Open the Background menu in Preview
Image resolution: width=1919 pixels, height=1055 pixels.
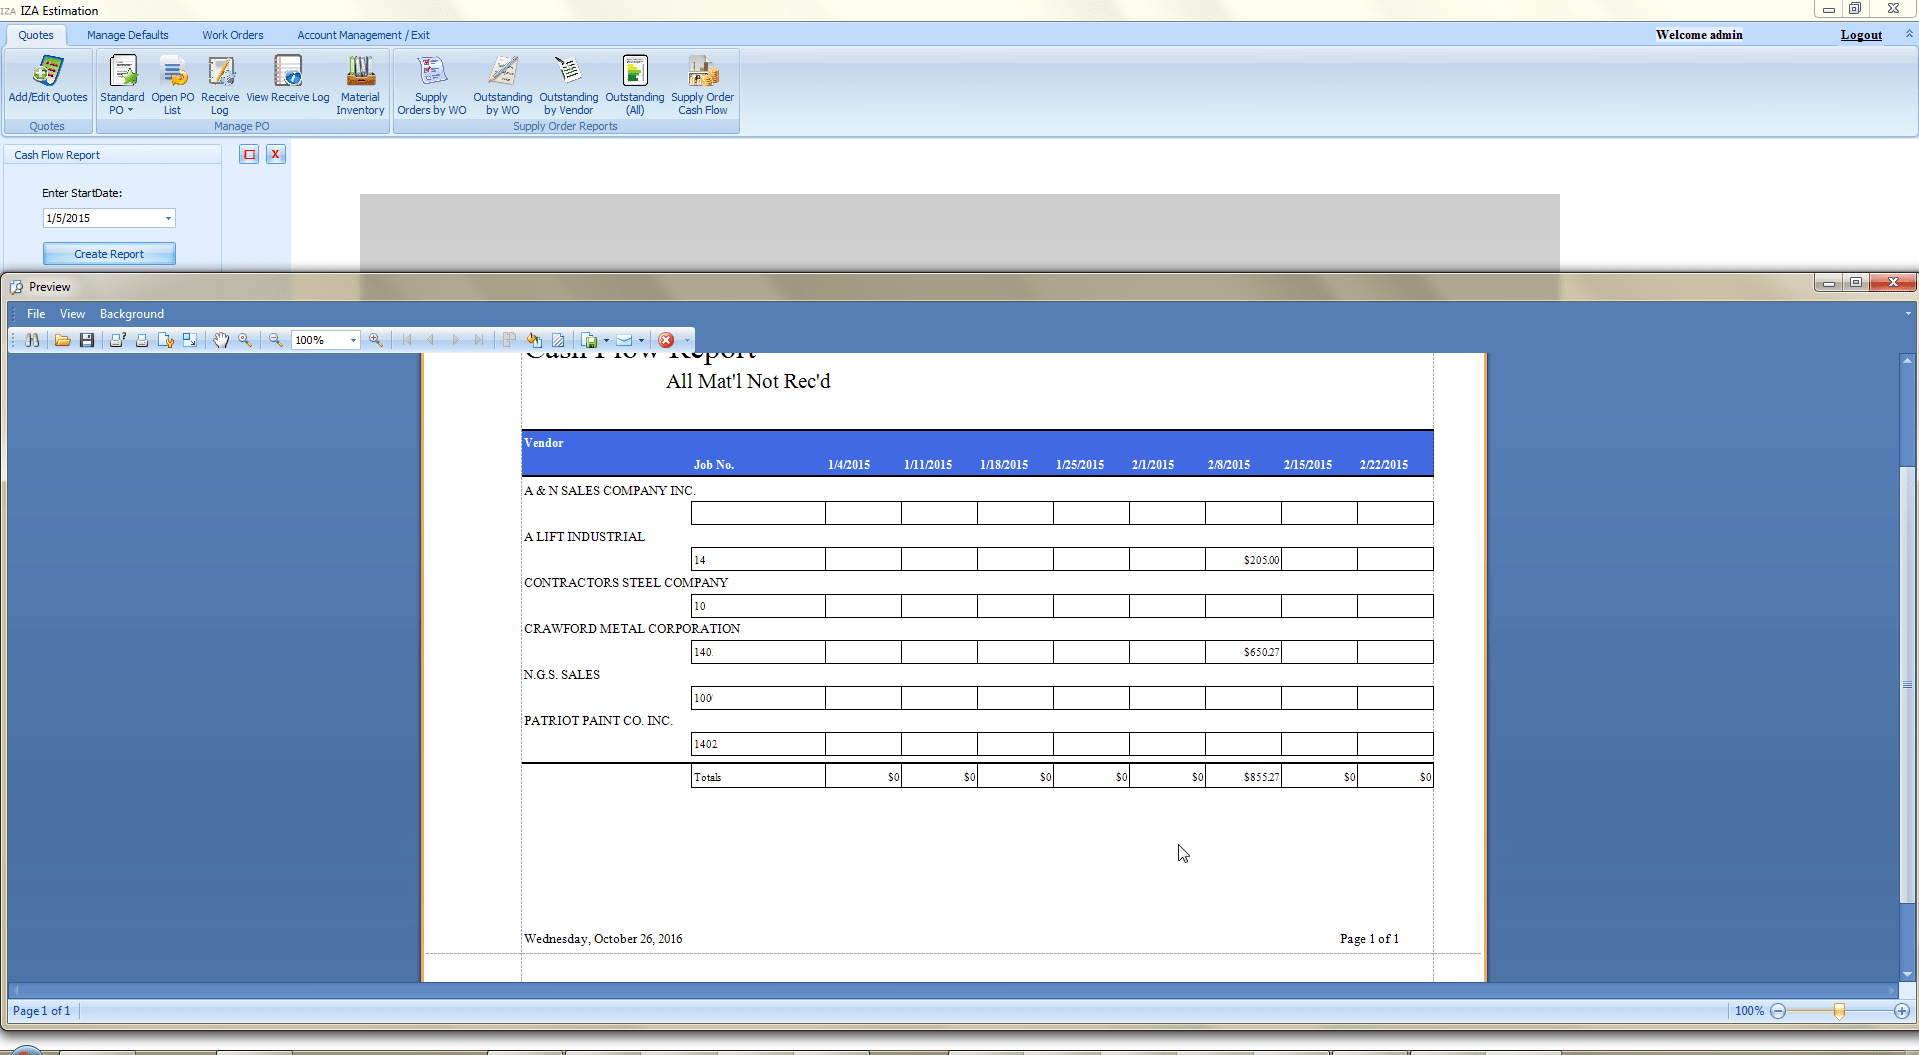click(x=131, y=314)
